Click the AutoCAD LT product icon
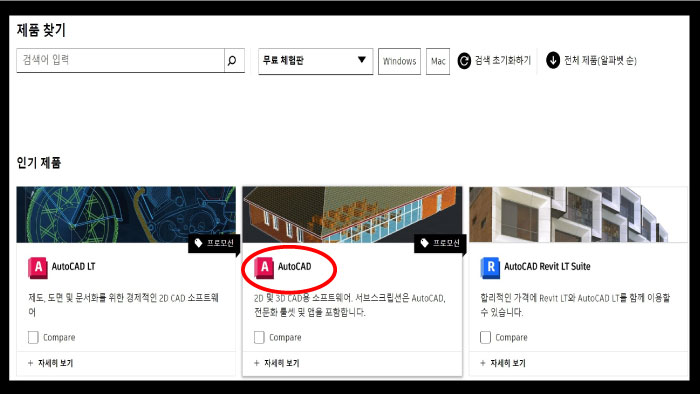Image resolution: width=700 pixels, height=394 pixels. point(38,267)
